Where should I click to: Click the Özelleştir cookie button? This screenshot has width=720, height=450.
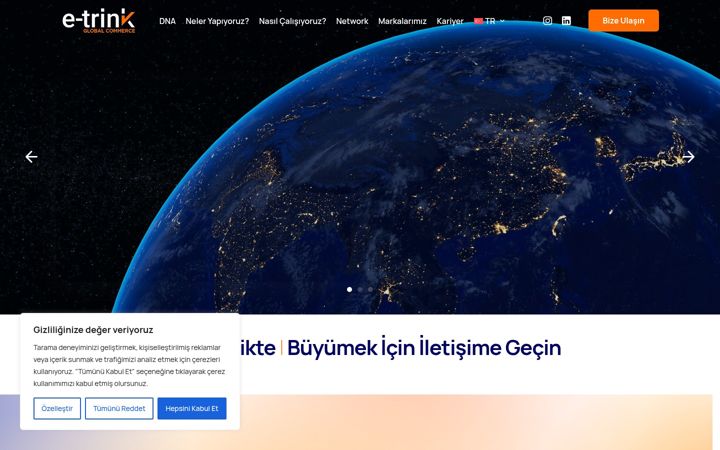(x=57, y=408)
